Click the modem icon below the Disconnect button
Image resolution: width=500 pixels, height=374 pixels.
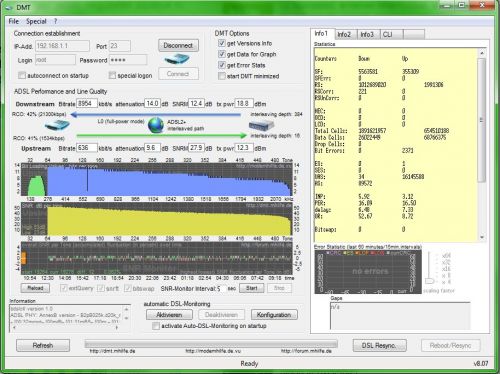[x=177, y=60]
